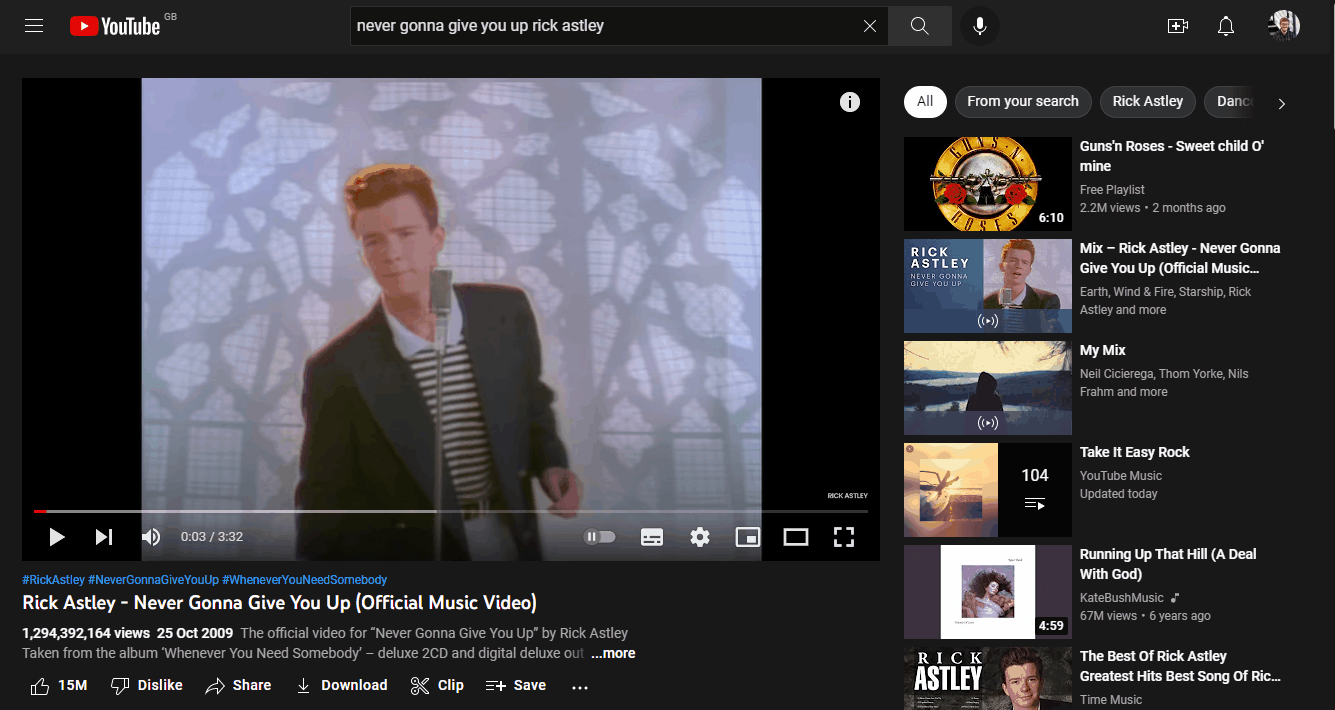Select the Rick Astley filter chip
Viewport: 1335px width, 710px height.
click(1147, 101)
